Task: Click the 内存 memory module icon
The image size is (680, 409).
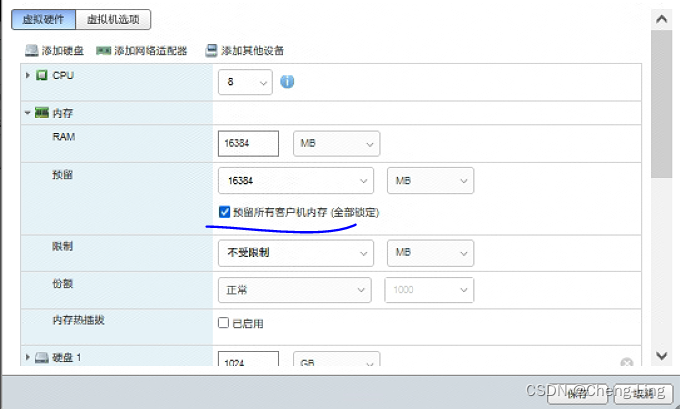Action: point(42,113)
